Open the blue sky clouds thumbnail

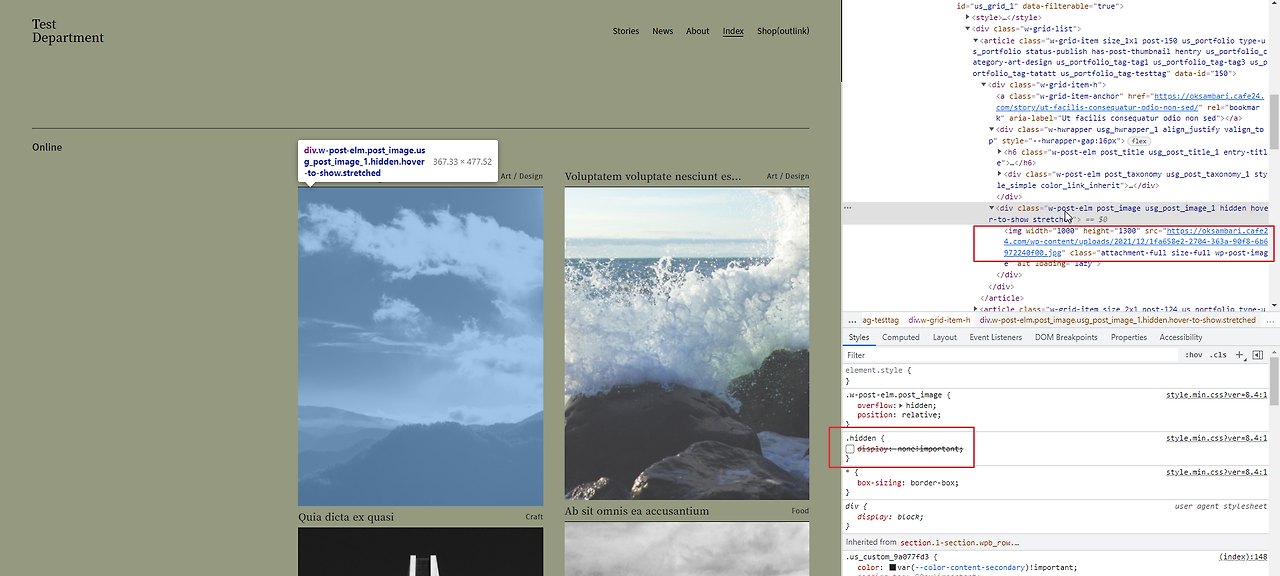click(x=420, y=346)
